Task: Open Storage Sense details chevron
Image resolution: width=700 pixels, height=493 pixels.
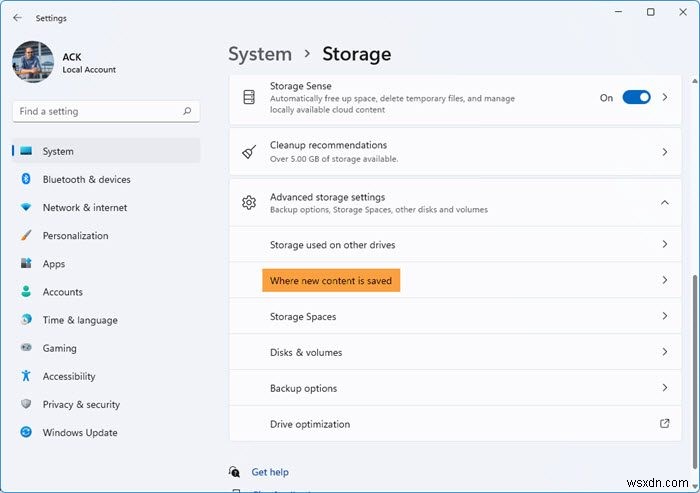Action: coord(664,98)
